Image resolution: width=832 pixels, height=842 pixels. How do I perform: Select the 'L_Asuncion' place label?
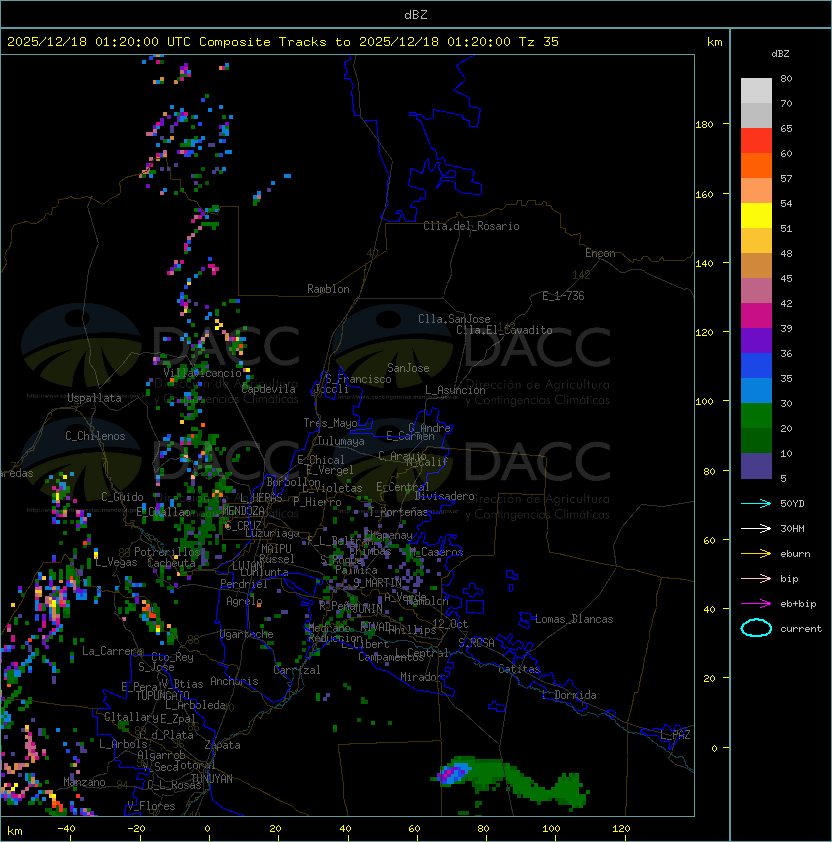[x=455, y=390]
